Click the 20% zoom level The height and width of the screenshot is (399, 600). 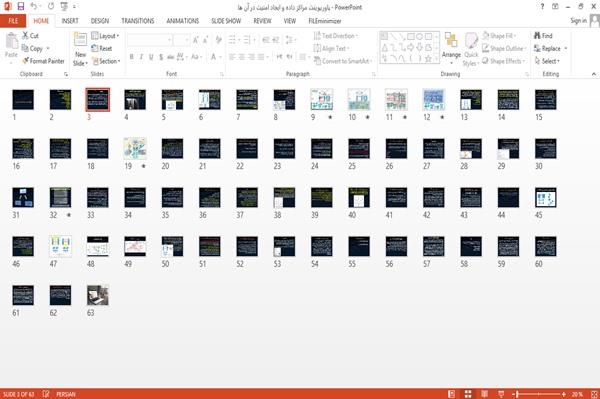[577, 394]
